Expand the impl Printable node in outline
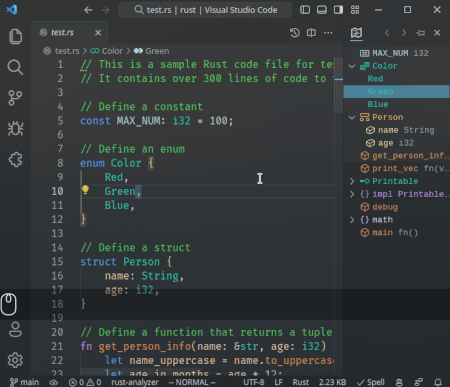 click(x=352, y=194)
